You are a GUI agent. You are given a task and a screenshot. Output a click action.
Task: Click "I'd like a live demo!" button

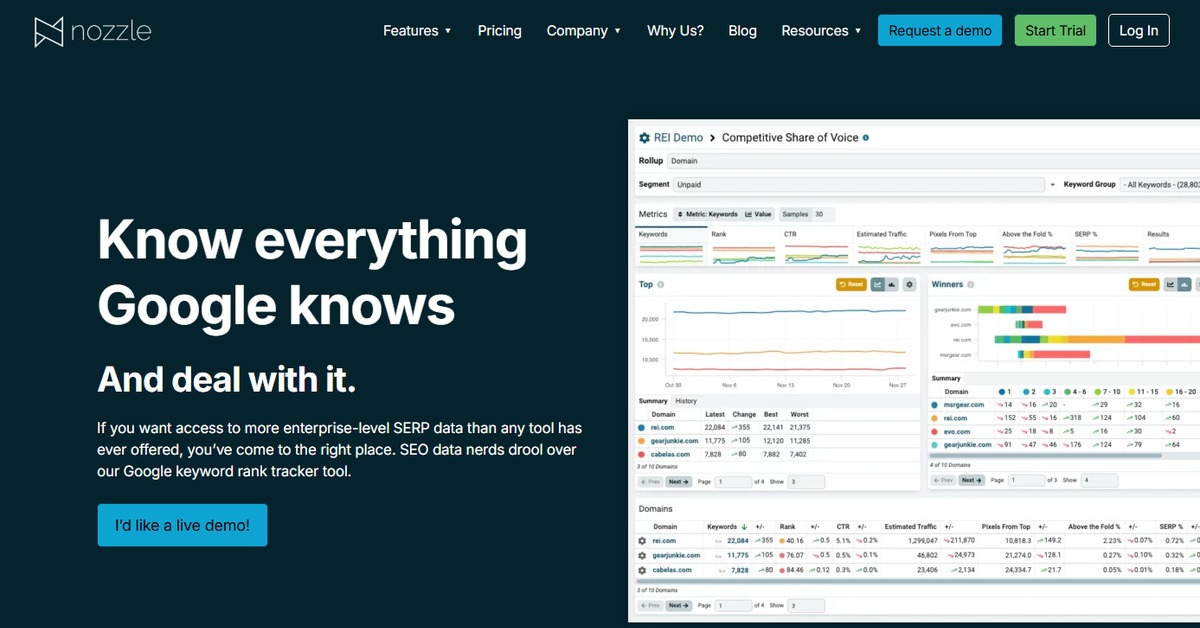click(182, 525)
